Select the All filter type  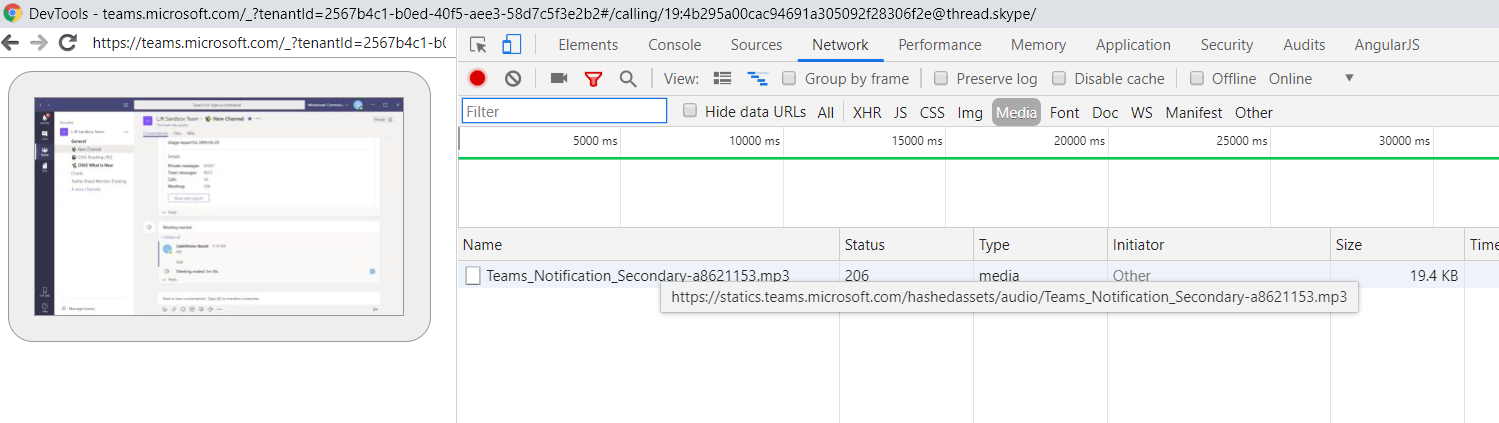point(825,112)
